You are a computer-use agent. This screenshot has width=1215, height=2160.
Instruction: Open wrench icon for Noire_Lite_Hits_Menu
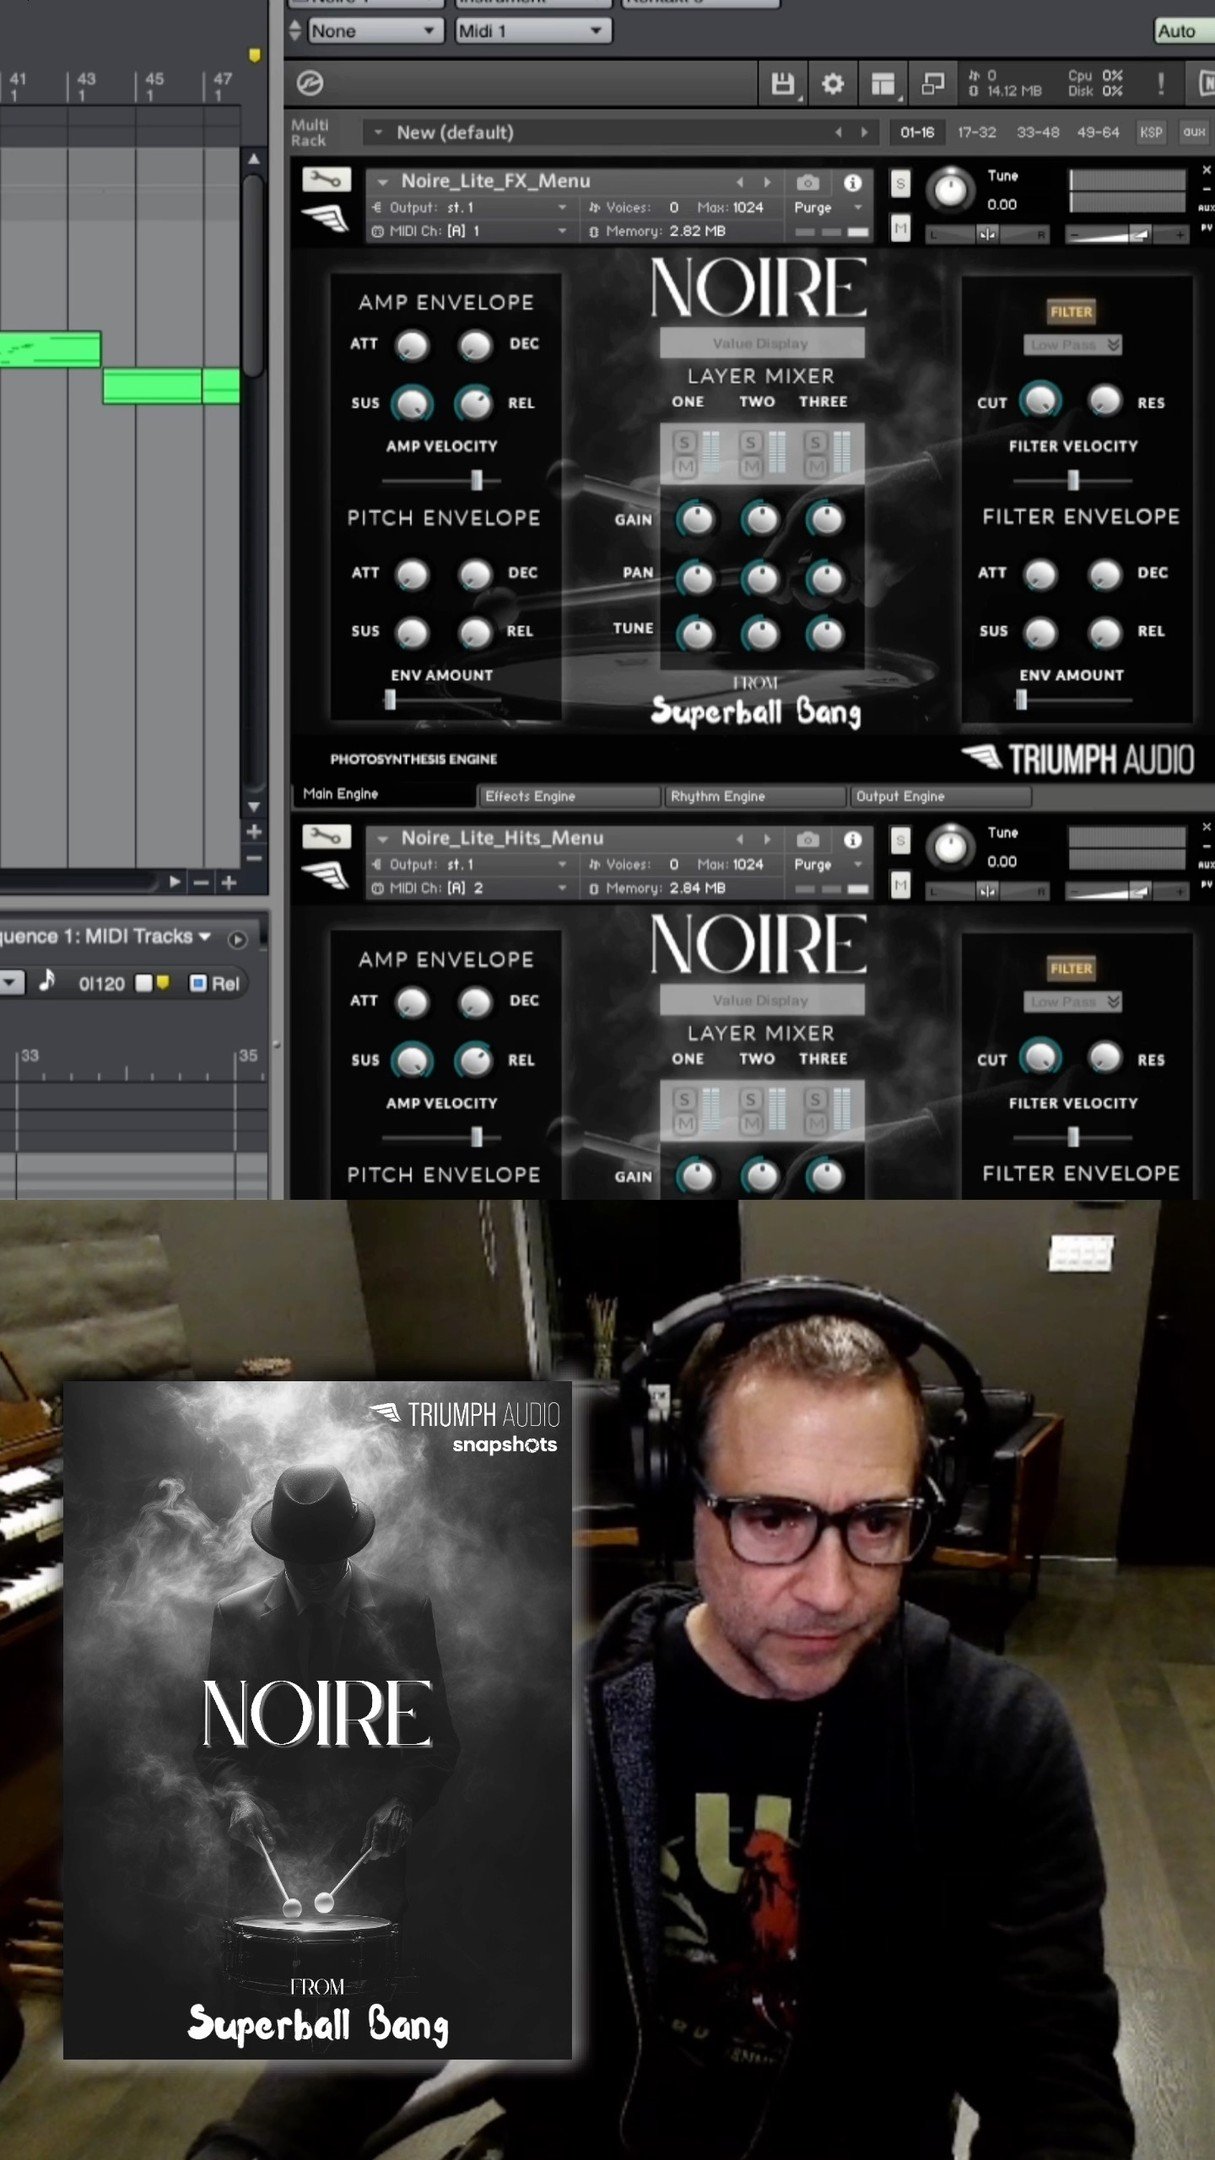coord(327,836)
